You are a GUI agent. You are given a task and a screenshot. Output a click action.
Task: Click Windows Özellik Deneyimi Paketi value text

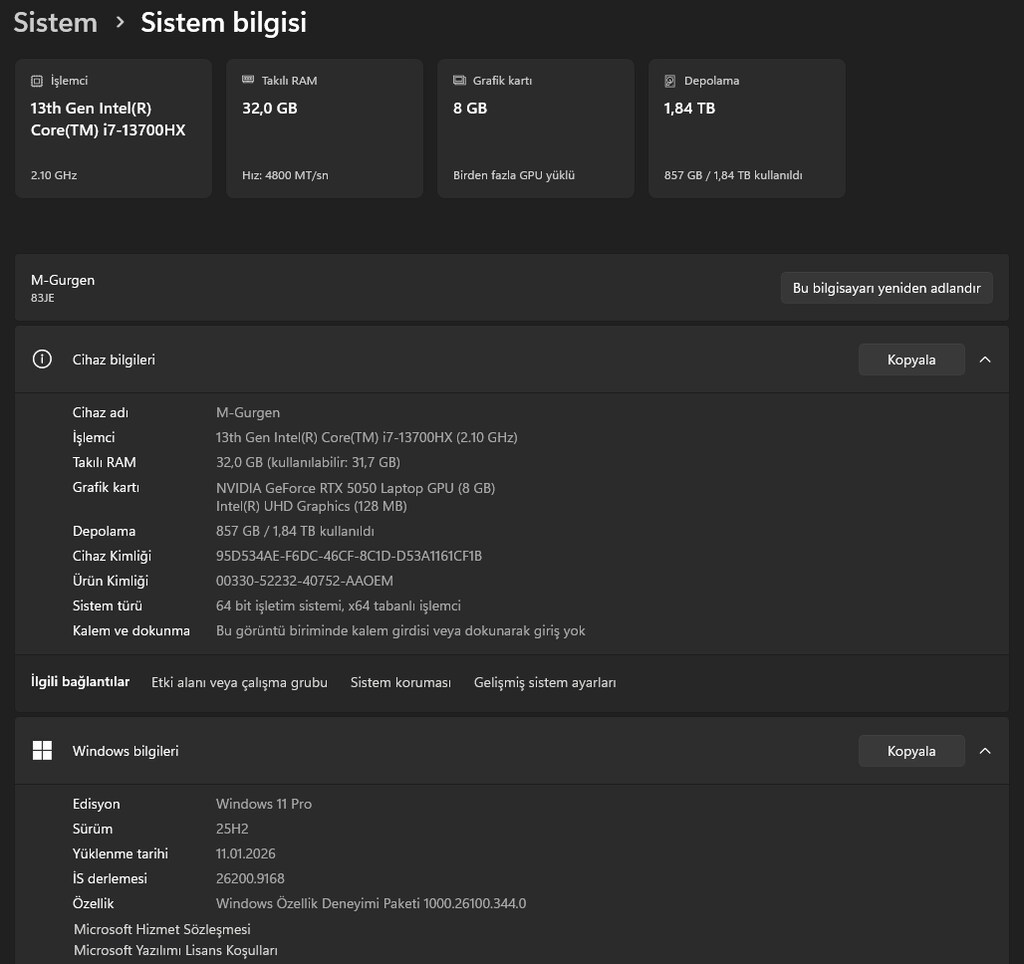click(371, 903)
